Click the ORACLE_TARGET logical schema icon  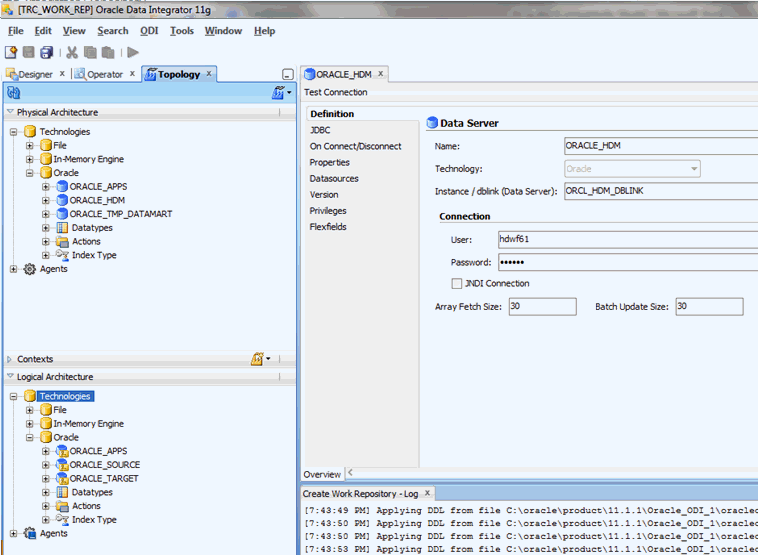[x=62, y=478]
